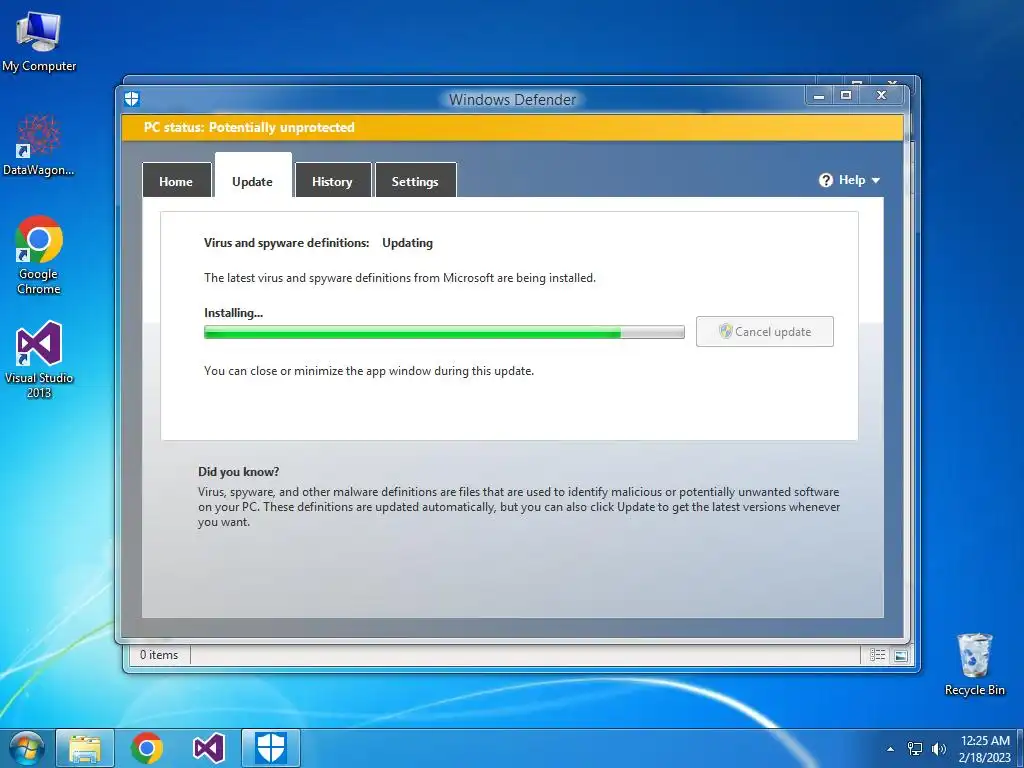Open My Computer desktop icon
The height and width of the screenshot is (768, 1024).
39,42
